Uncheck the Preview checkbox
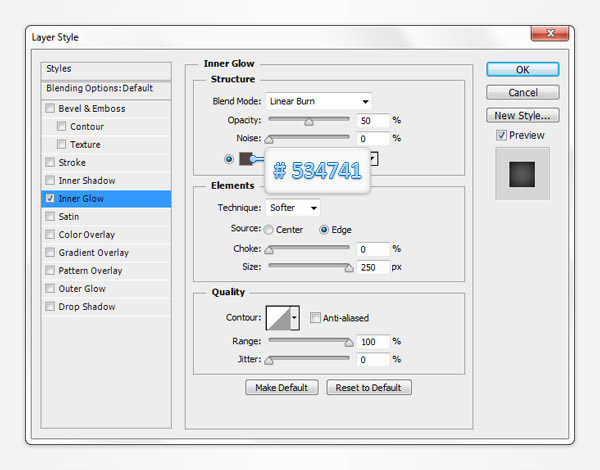Screen dimensions: 600x470 click(x=502, y=135)
